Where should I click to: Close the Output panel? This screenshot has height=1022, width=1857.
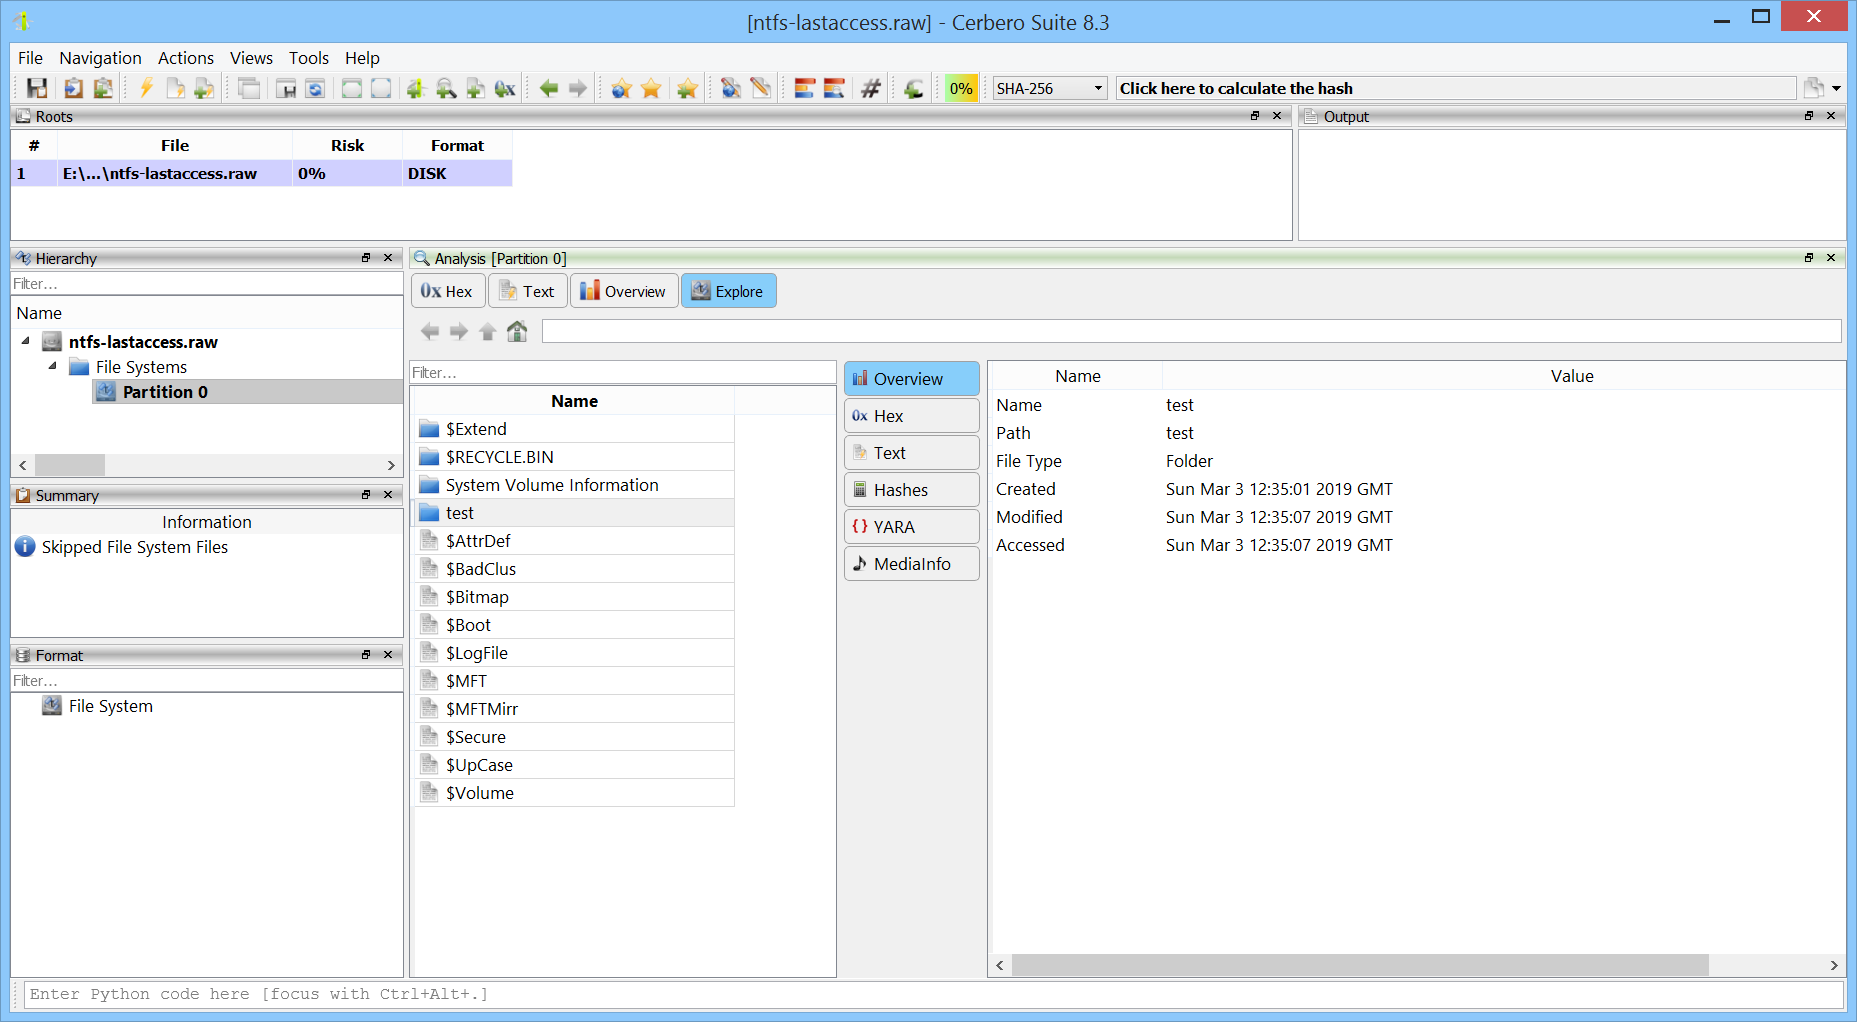click(x=1831, y=116)
